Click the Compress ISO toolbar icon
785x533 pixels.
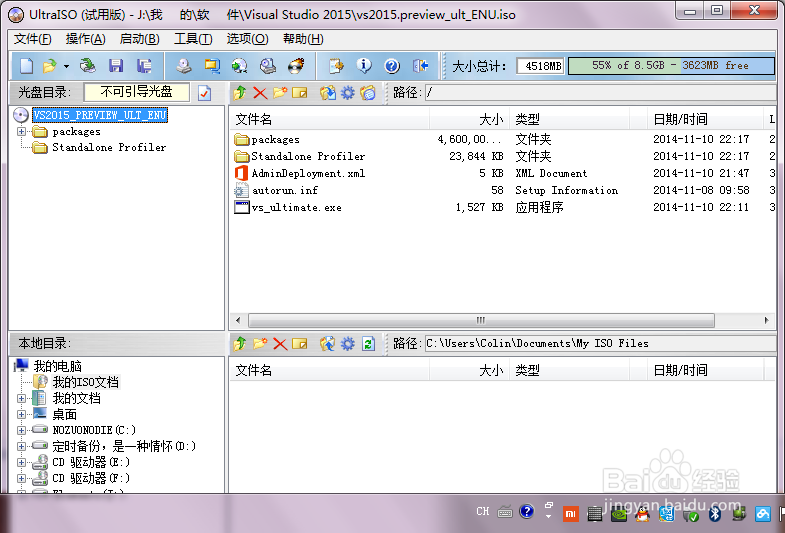[212, 66]
